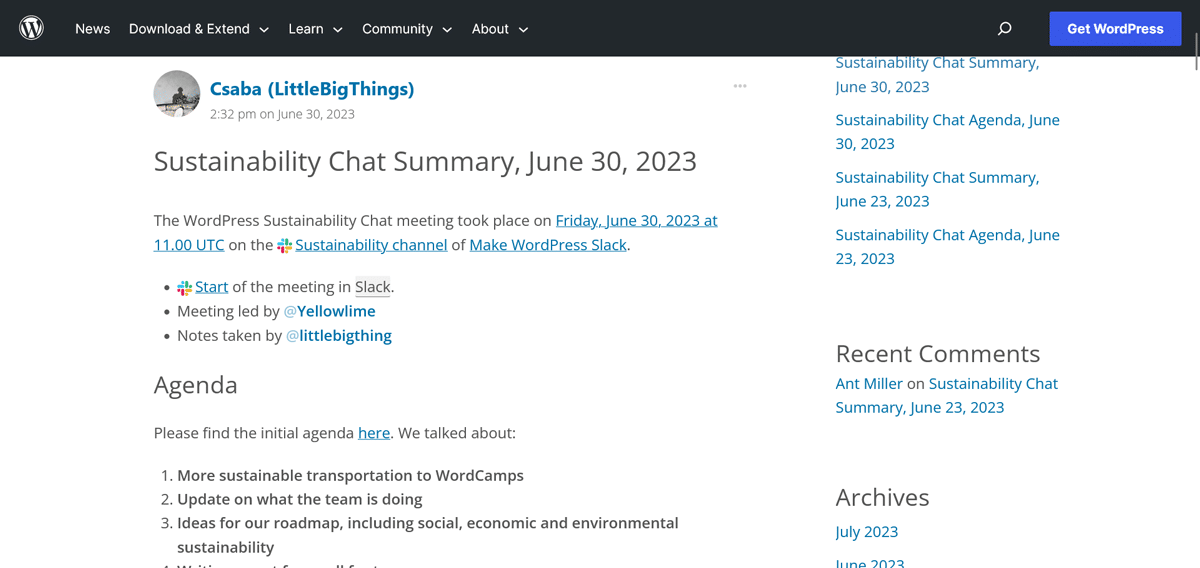Click Csaba's author avatar image
Viewport: 1200px width, 568px height.
pyautogui.click(x=177, y=94)
